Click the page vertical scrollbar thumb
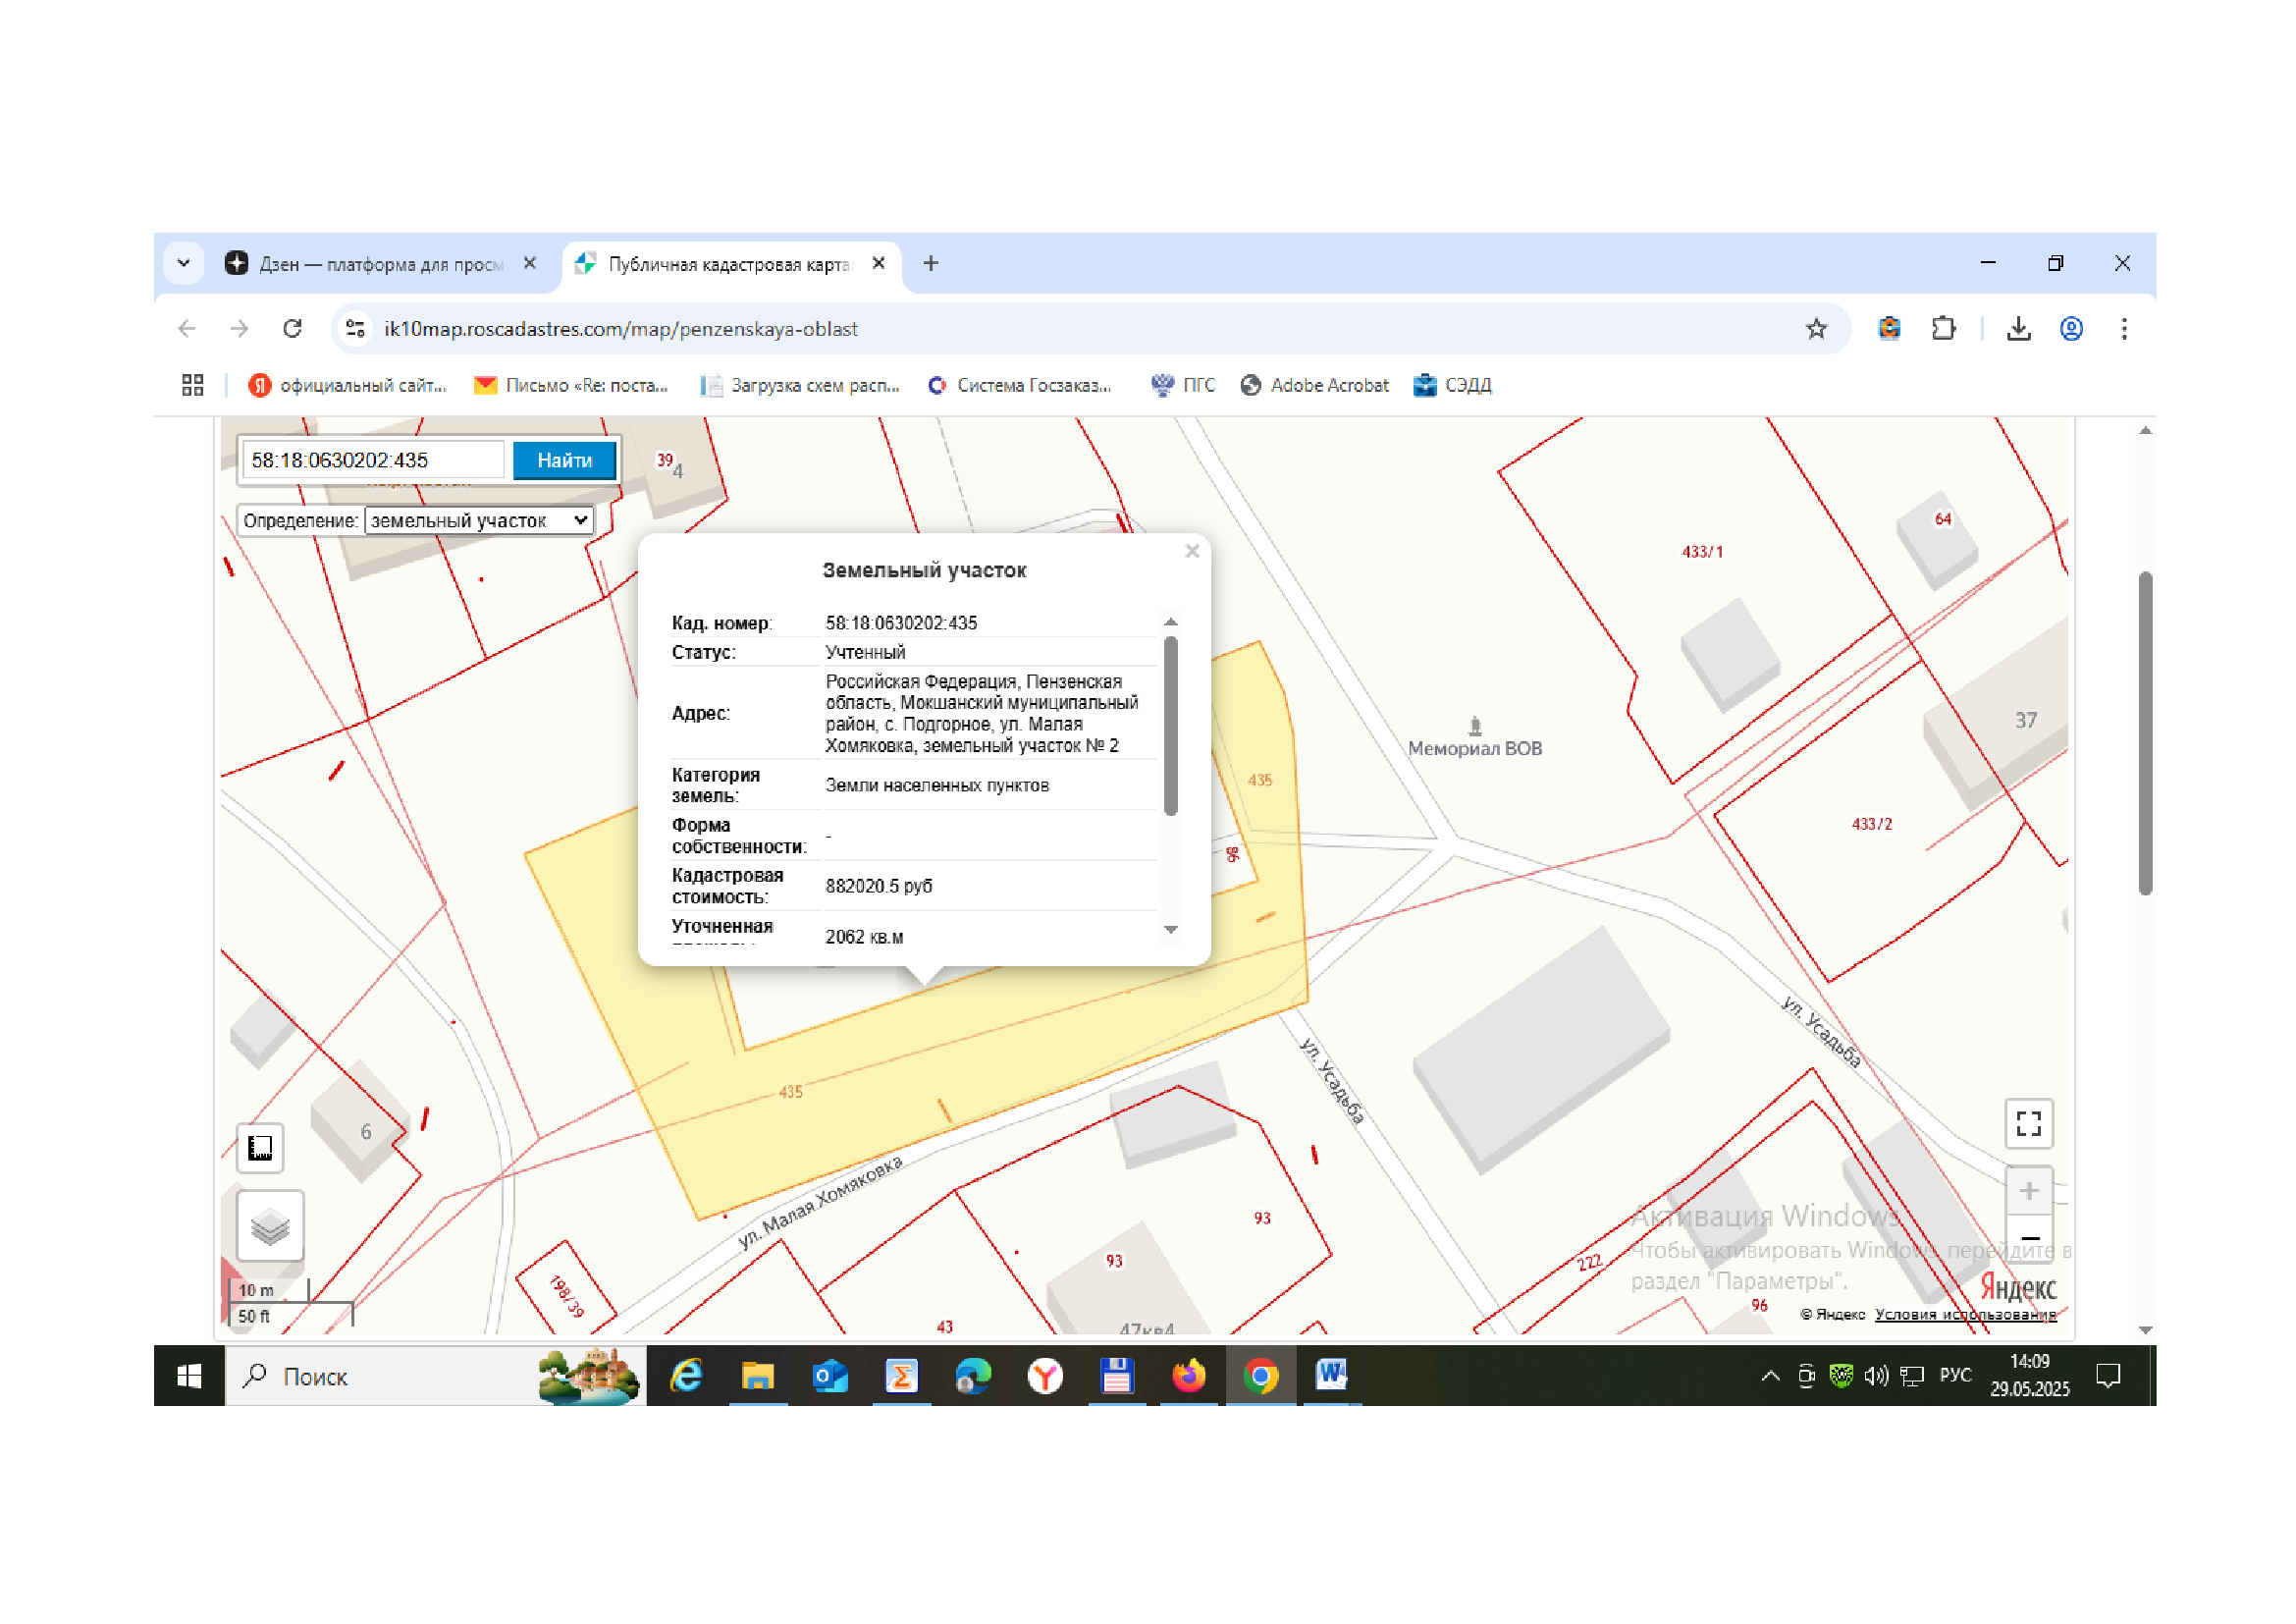The width and height of the screenshot is (2296, 1624). [2145, 733]
